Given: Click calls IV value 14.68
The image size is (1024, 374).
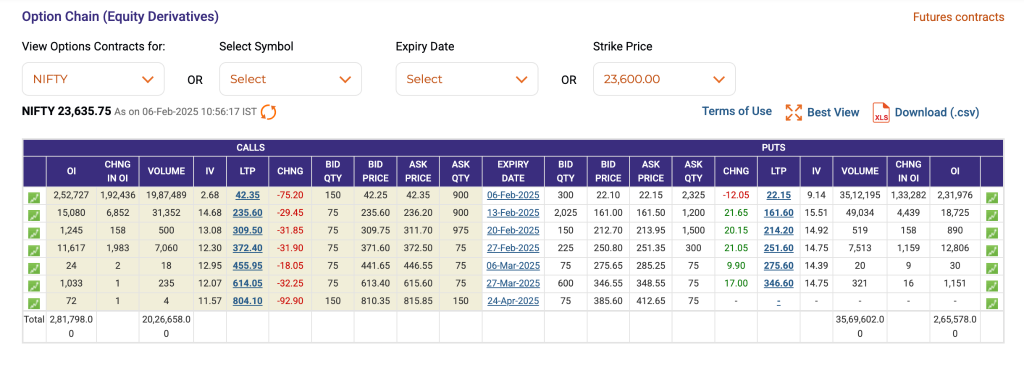Looking at the screenshot, I should (x=210, y=213).
